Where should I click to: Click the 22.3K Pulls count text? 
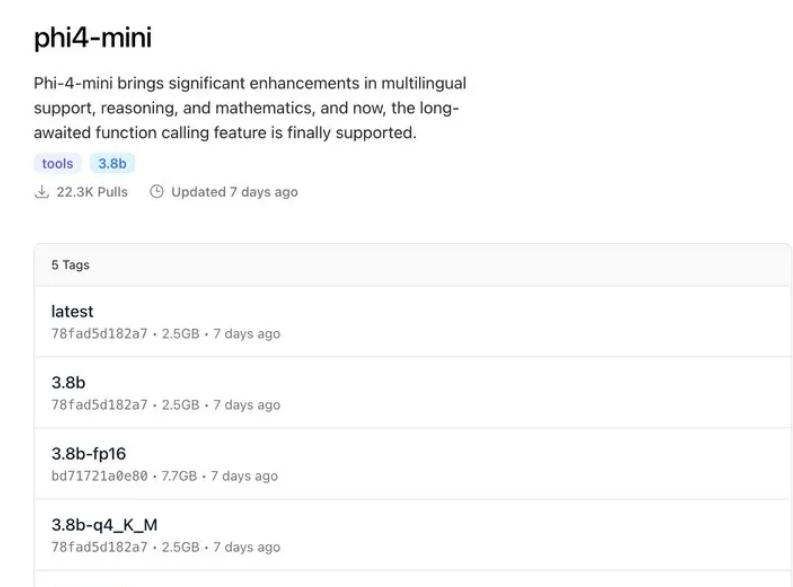[92, 192]
